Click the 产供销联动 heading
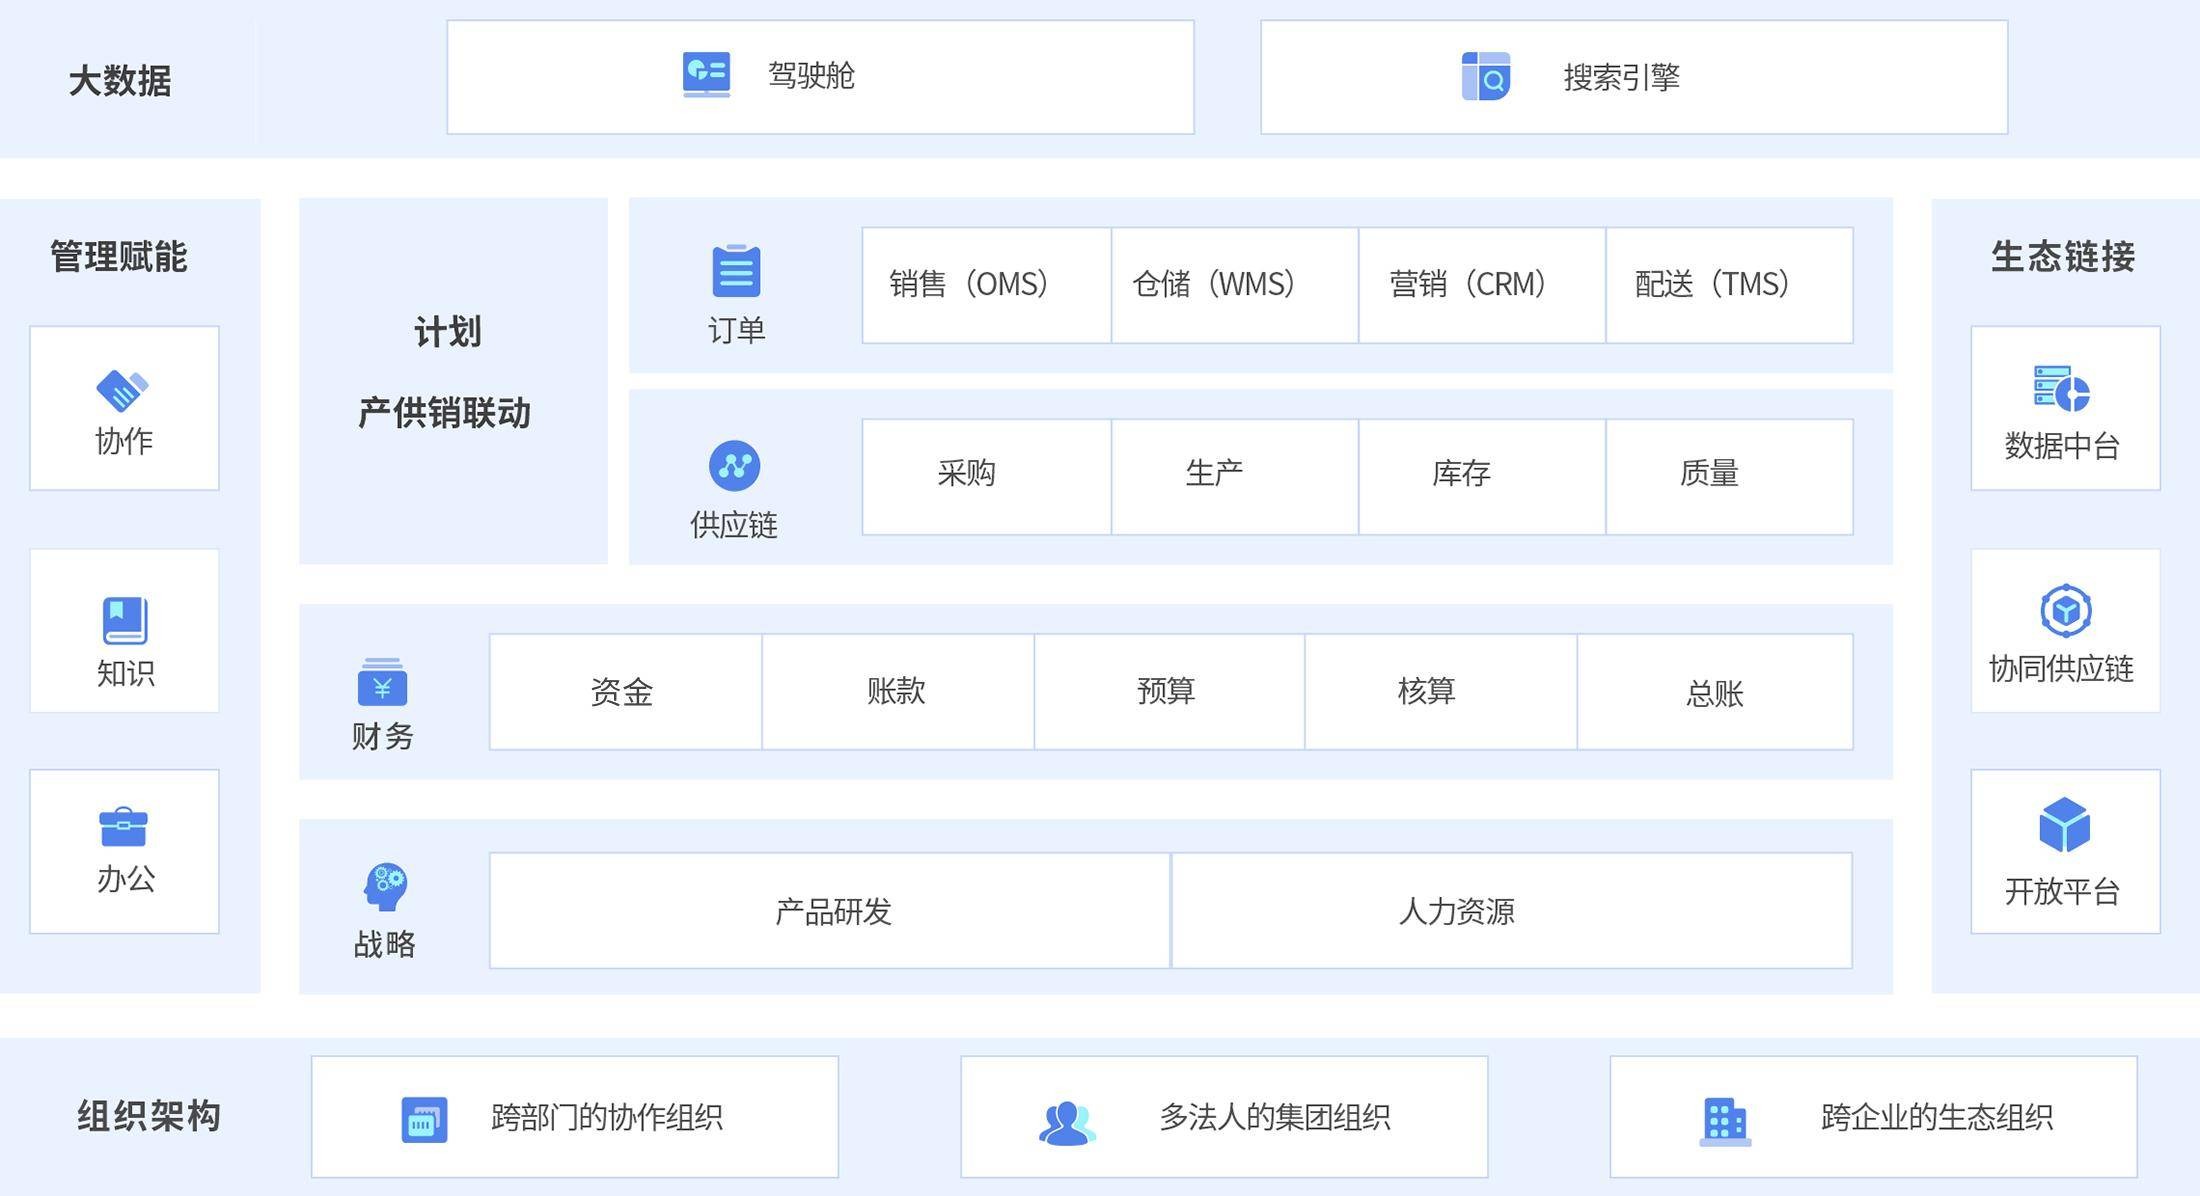 click(x=444, y=412)
